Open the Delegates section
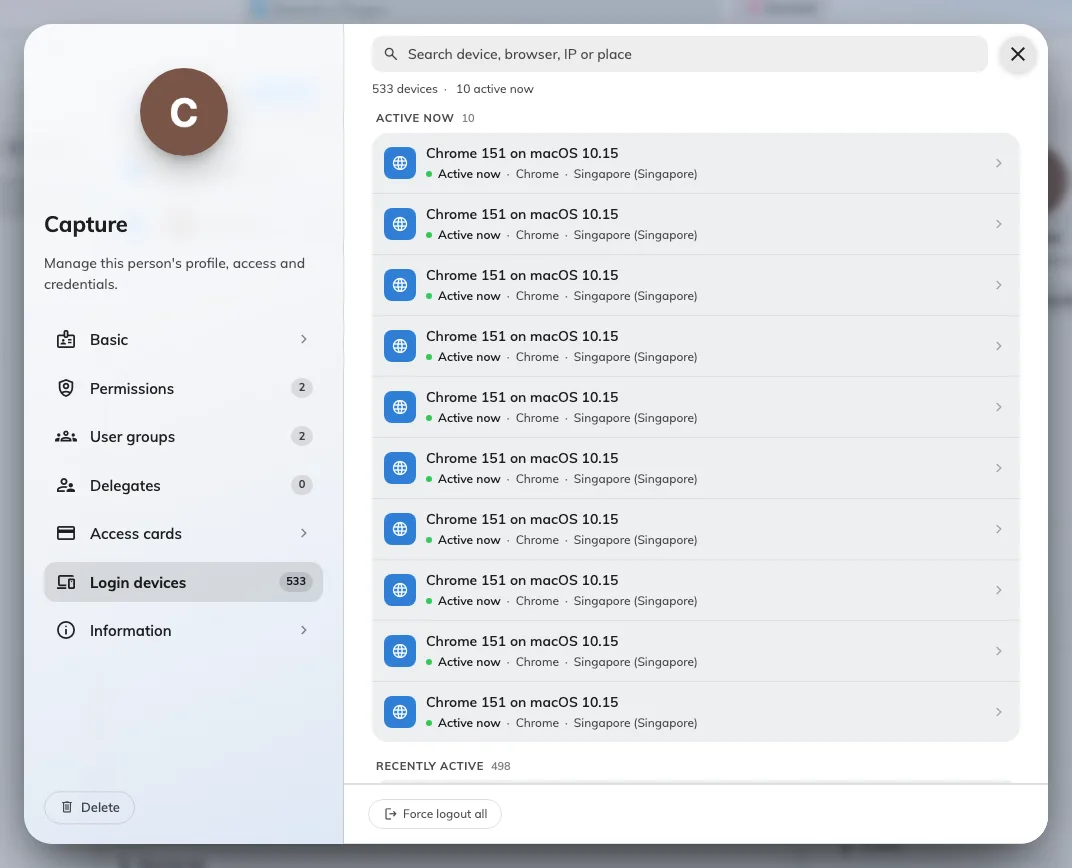The height and width of the screenshot is (868, 1072). 183,485
